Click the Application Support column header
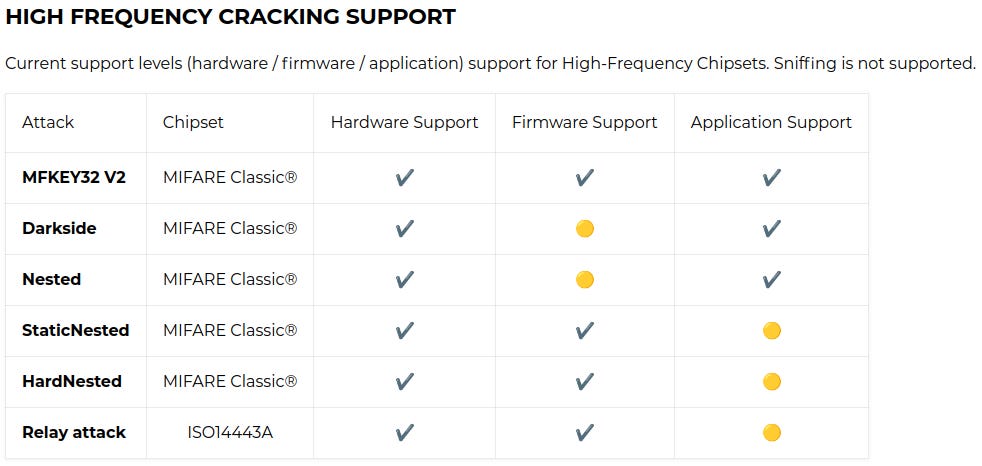This screenshot has width=982, height=466. click(x=771, y=123)
